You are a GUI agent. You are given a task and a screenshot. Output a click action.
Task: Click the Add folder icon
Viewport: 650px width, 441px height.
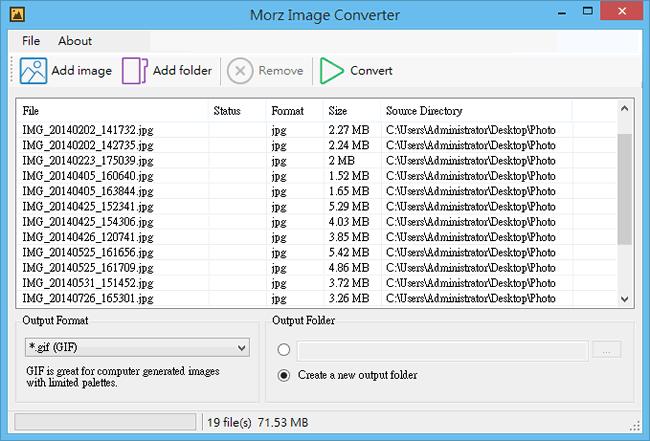point(135,71)
